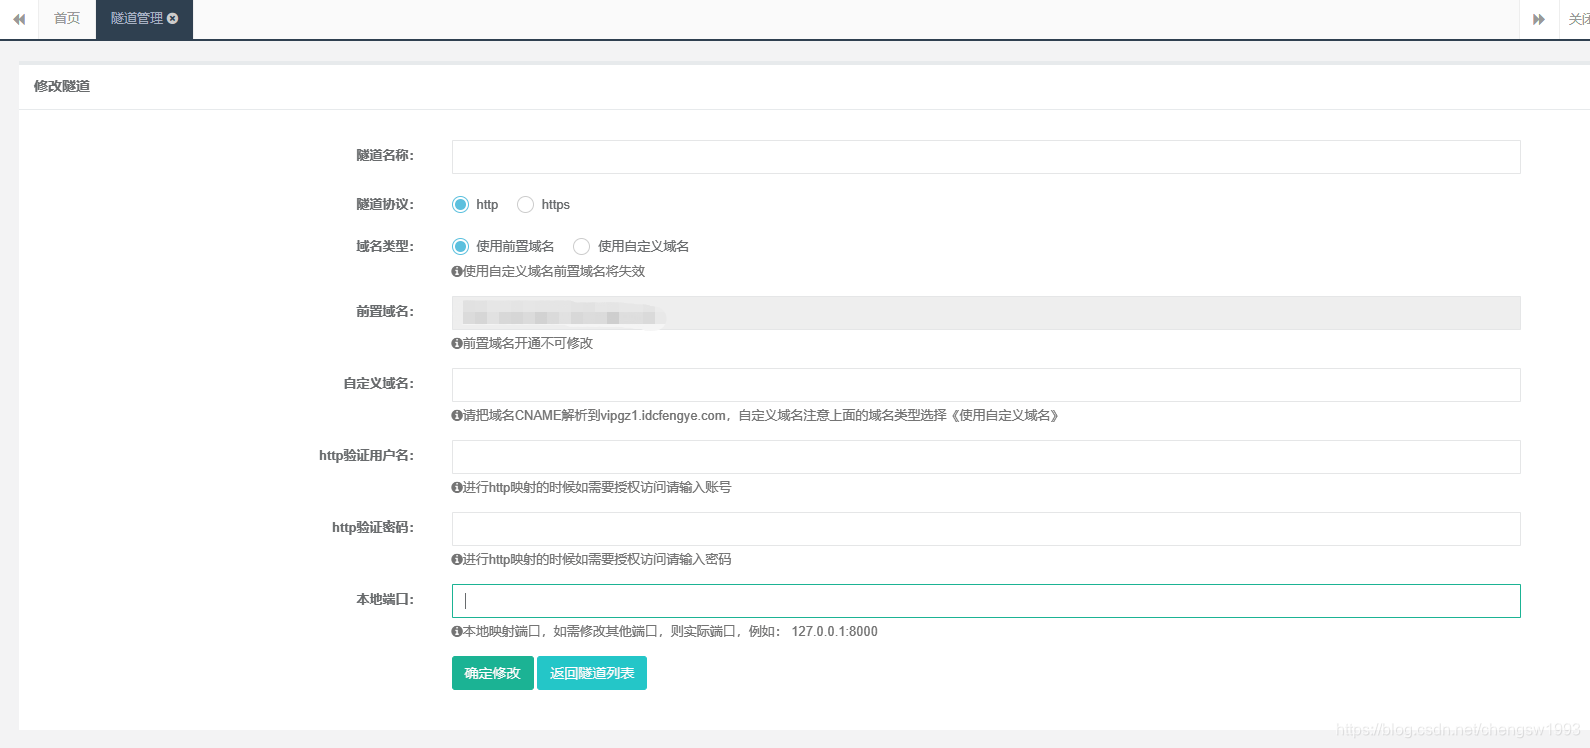Click the disabled 前置域名 field
Image resolution: width=1590 pixels, height=748 pixels.
click(x=986, y=313)
